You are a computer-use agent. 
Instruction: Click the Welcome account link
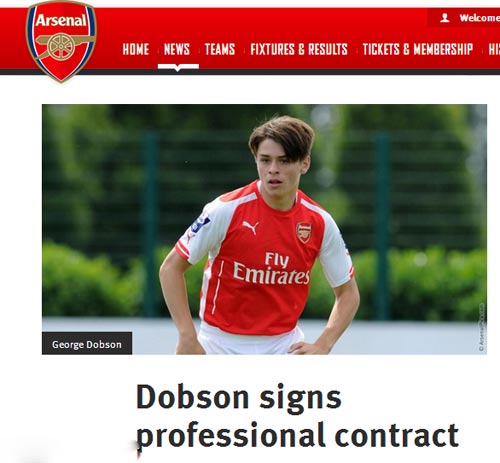click(x=479, y=18)
